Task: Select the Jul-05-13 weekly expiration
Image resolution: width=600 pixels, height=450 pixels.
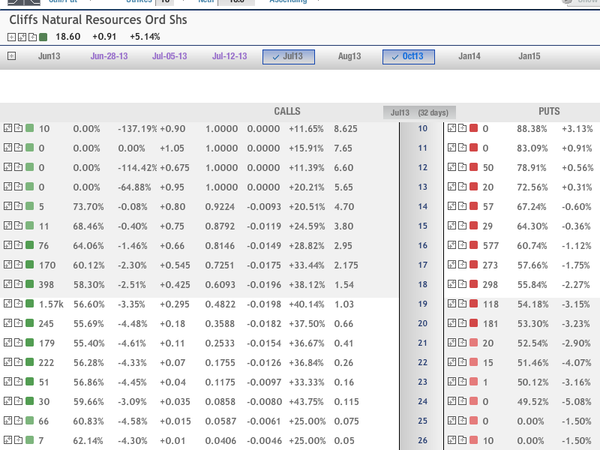Action: pyautogui.click(x=170, y=56)
